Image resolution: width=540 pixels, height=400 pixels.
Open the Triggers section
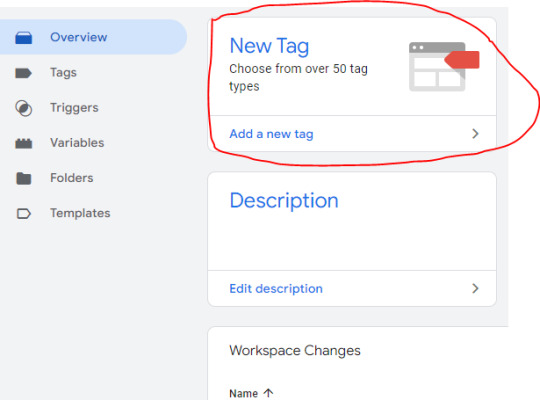click(74, 108)
